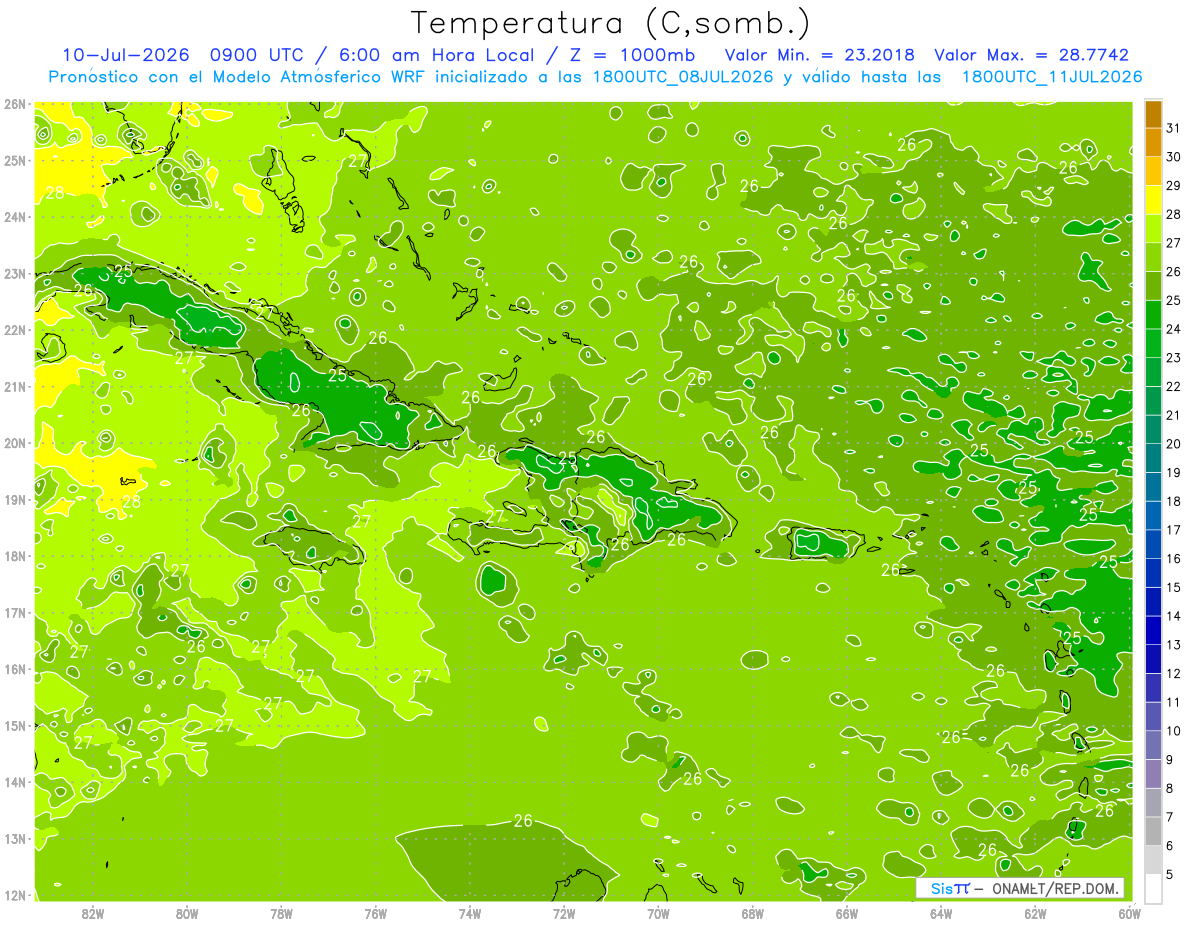Pick the indigo swatch between 11 and 12
The image size is (1200, 927).
[x=1153, y=687]
